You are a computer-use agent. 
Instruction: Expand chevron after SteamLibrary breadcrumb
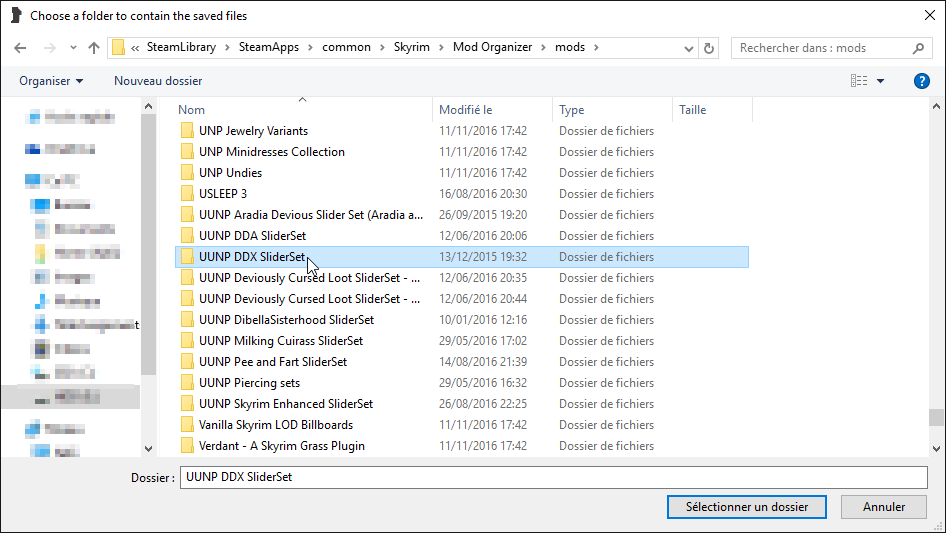227,48
